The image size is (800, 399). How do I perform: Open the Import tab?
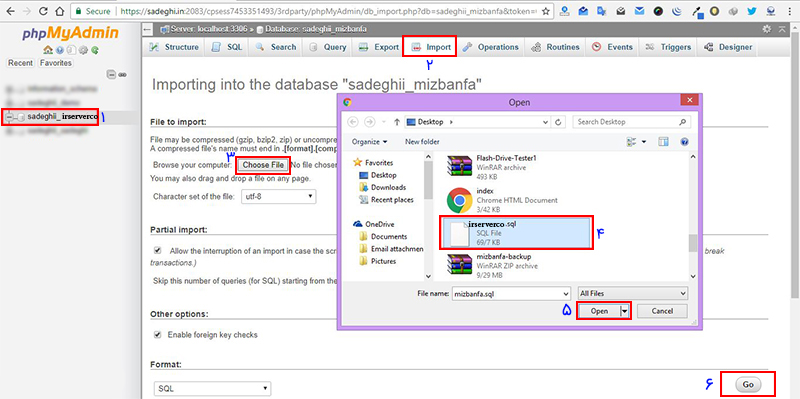431,47
